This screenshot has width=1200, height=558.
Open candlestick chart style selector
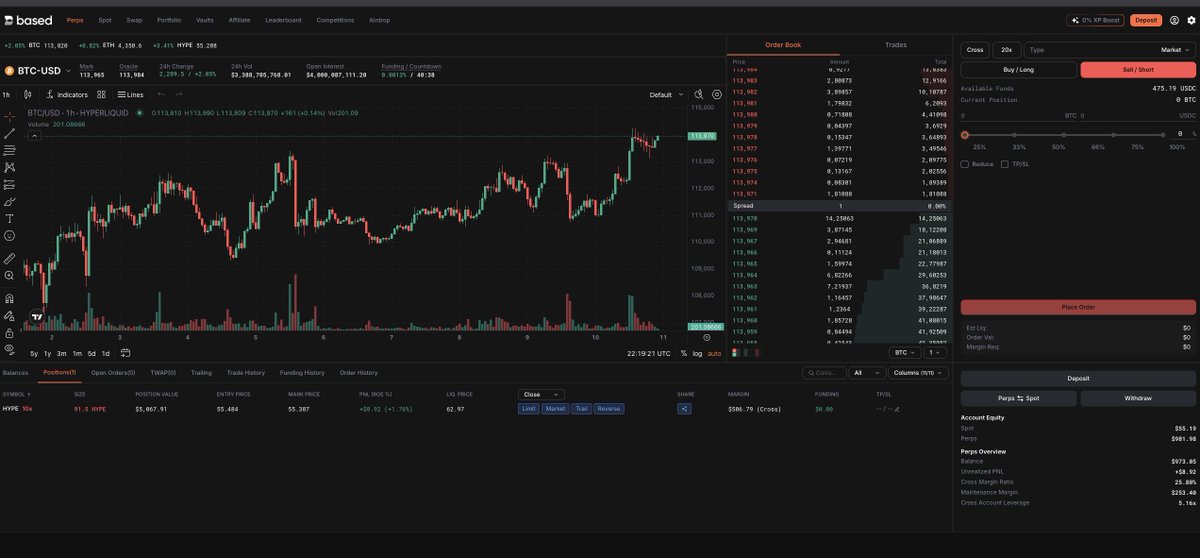click(26, 94)
